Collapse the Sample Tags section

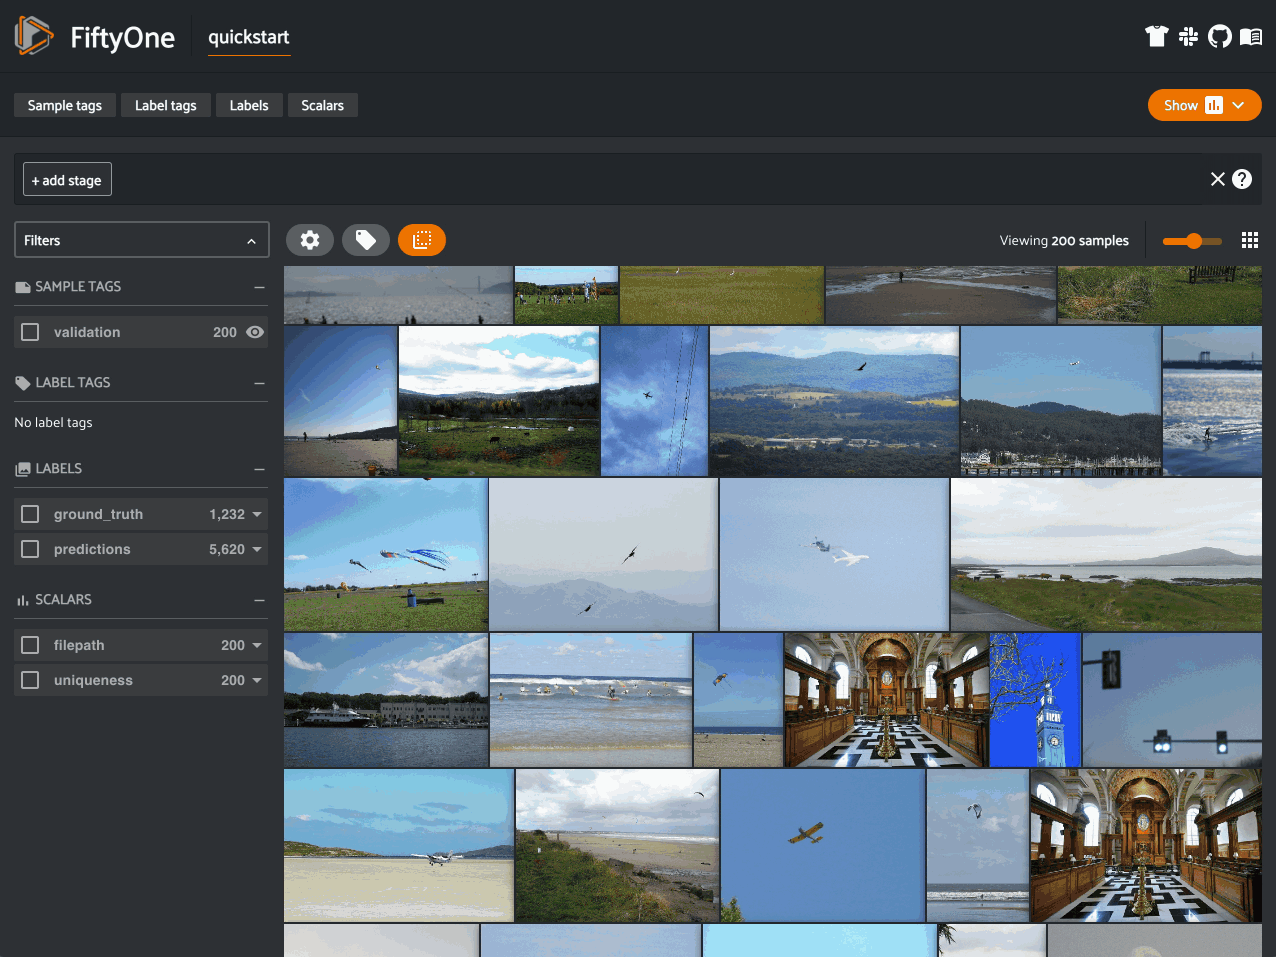click(259, 287)
